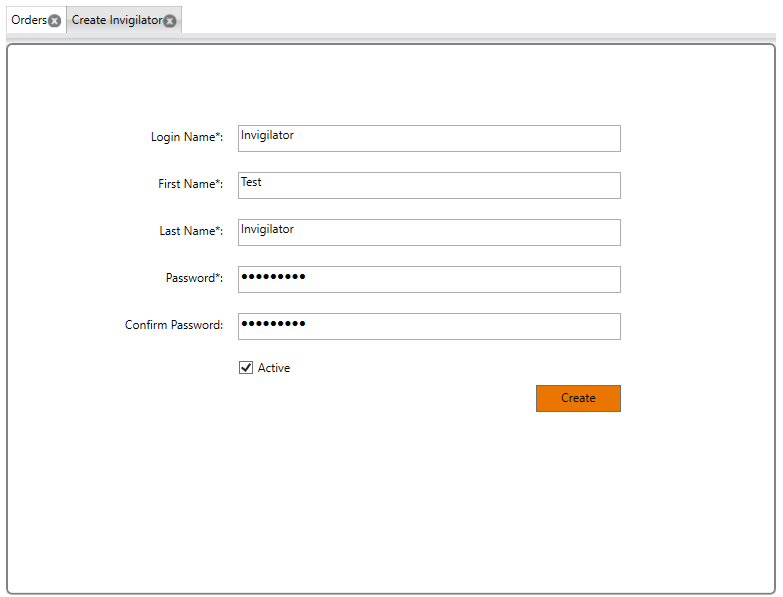Close the Orders tab via its x icon
783x597 pixels.
pyautogui.click(x=55, y=21)
